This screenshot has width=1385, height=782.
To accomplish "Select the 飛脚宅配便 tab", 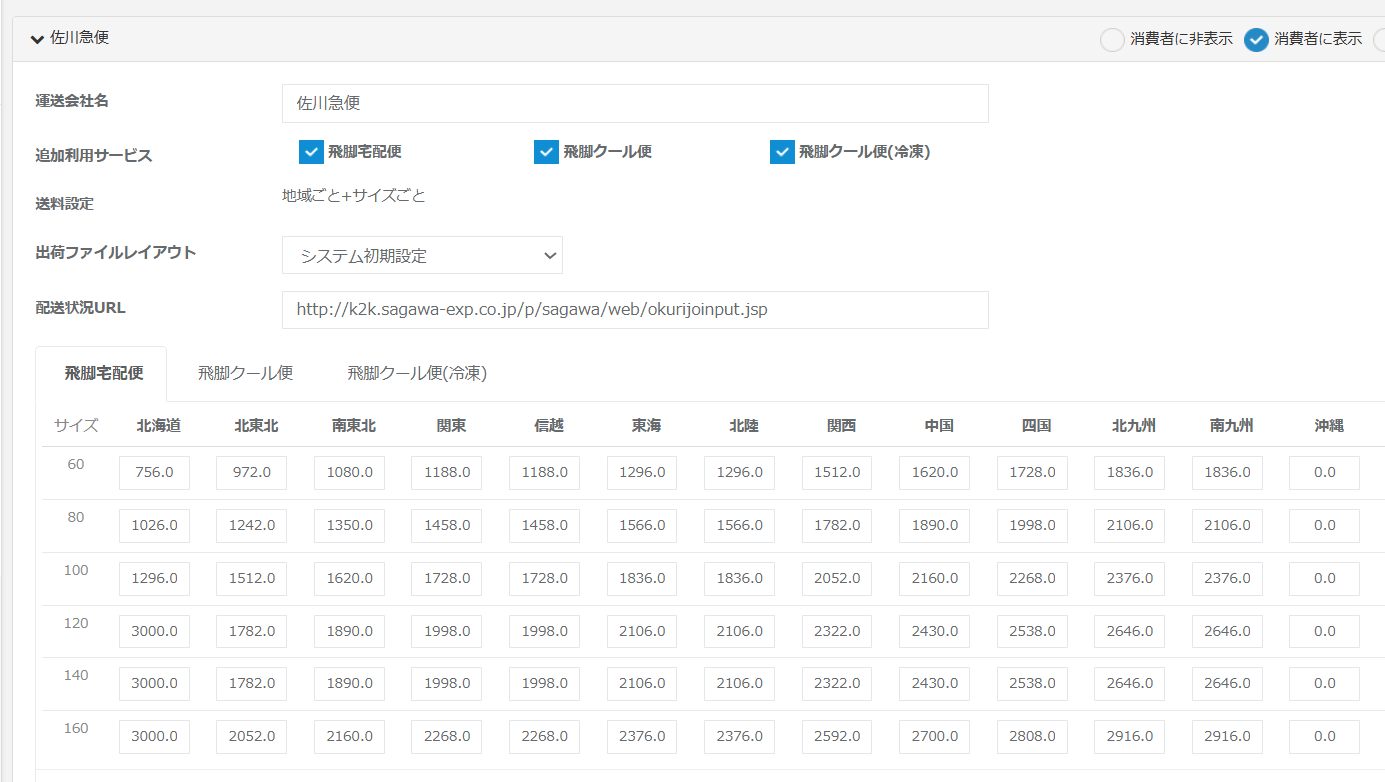I will (x=104, y=373).
